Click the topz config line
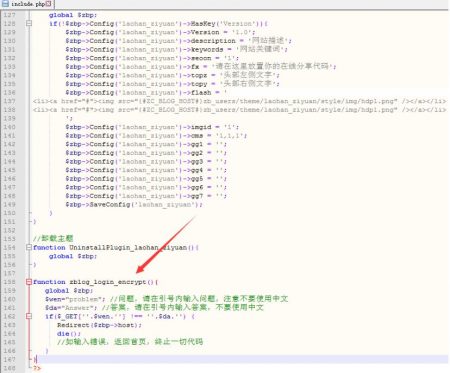Image resolution: width=450 pixels, height=373 pixels. (x=173, y=75)
